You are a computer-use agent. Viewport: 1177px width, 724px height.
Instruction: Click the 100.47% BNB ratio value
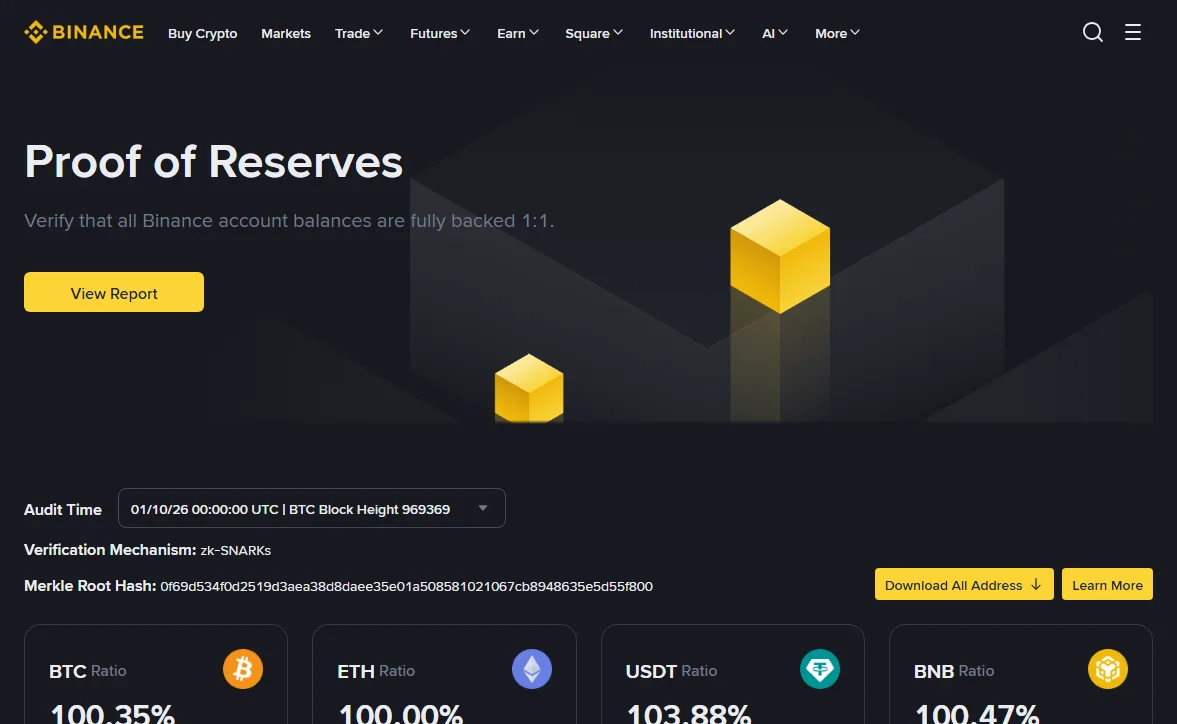977,713
